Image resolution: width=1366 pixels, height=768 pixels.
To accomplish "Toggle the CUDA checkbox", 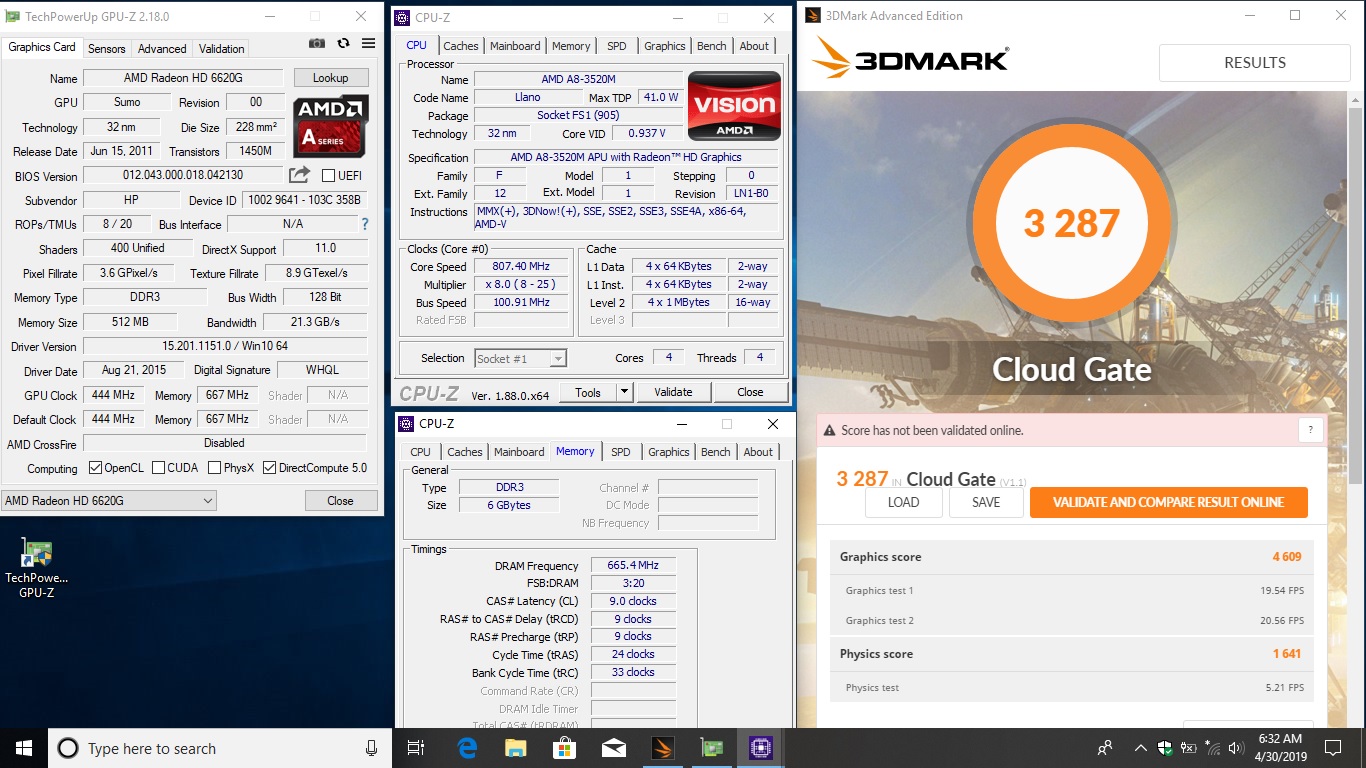I will click(x=157, y=468).
